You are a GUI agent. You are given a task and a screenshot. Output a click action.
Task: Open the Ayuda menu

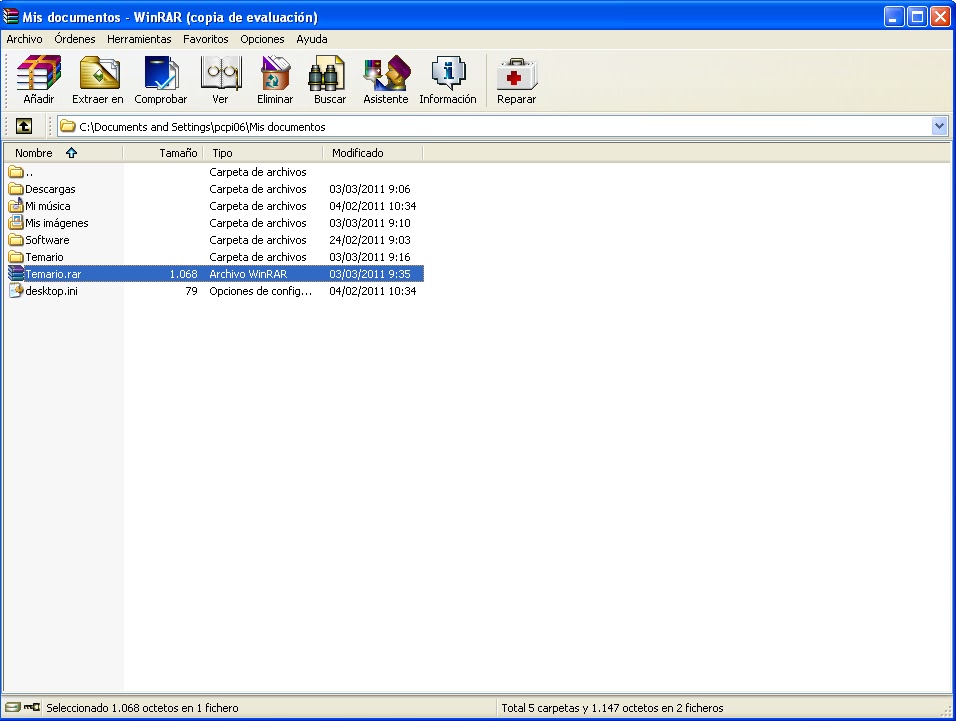312,39
